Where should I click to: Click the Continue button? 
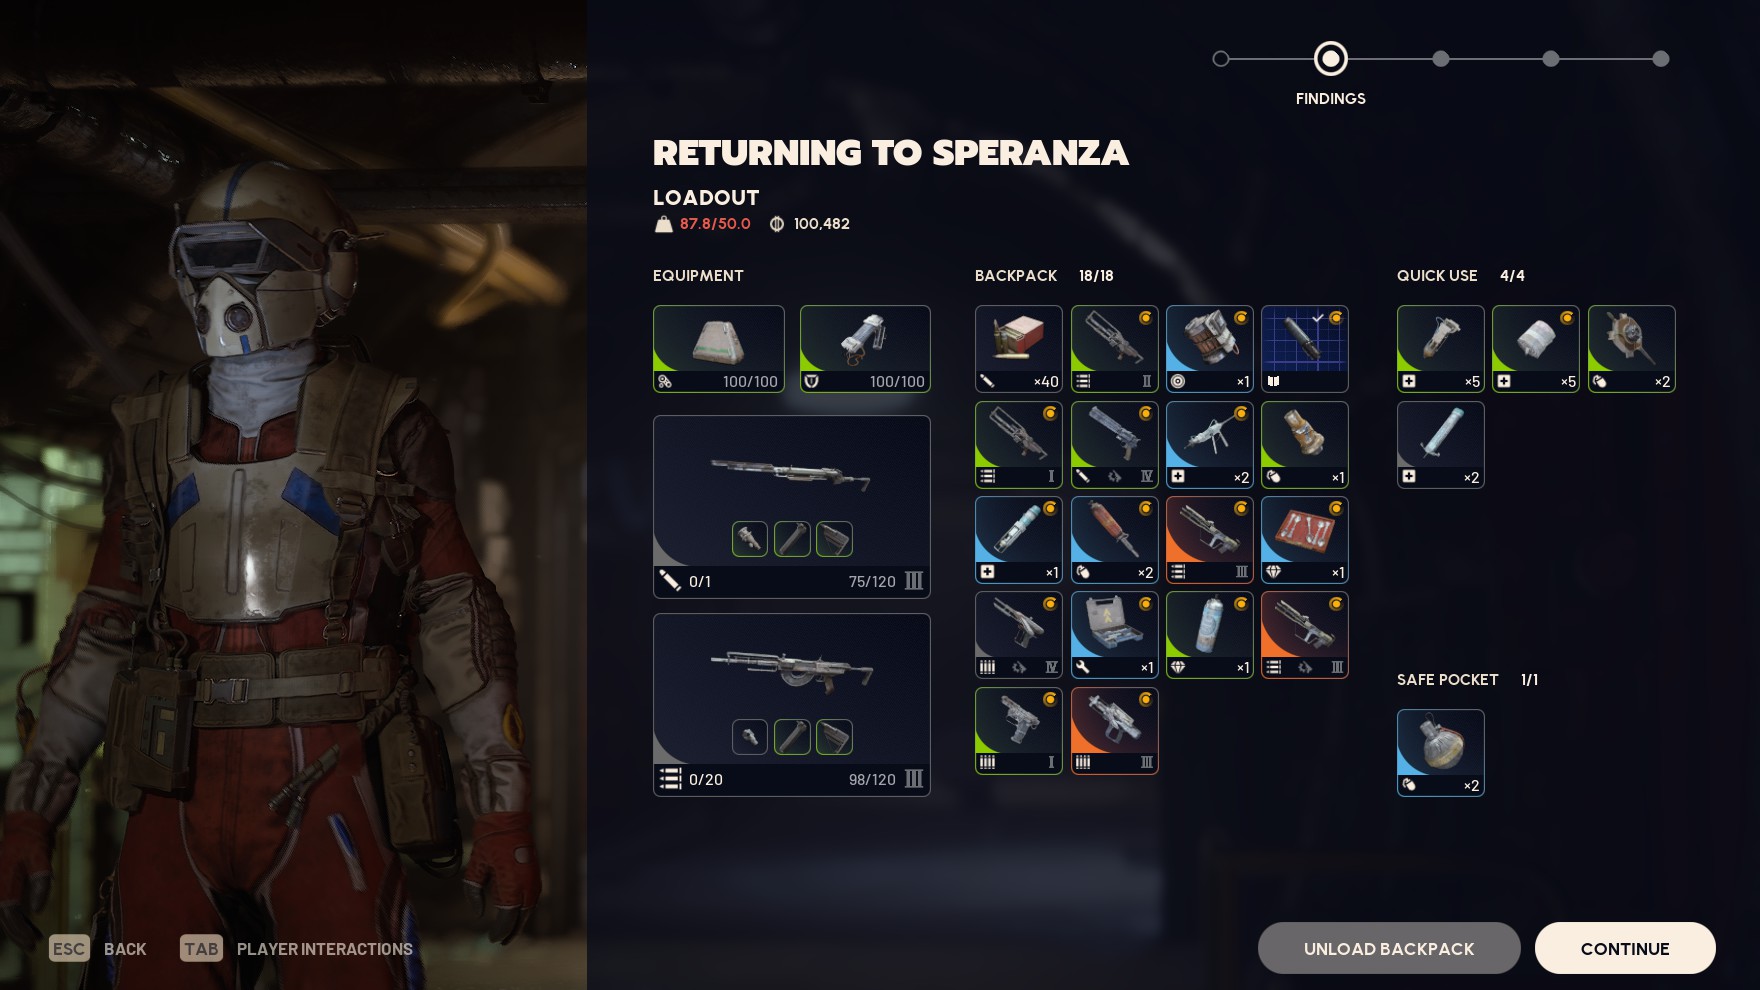1625,948
